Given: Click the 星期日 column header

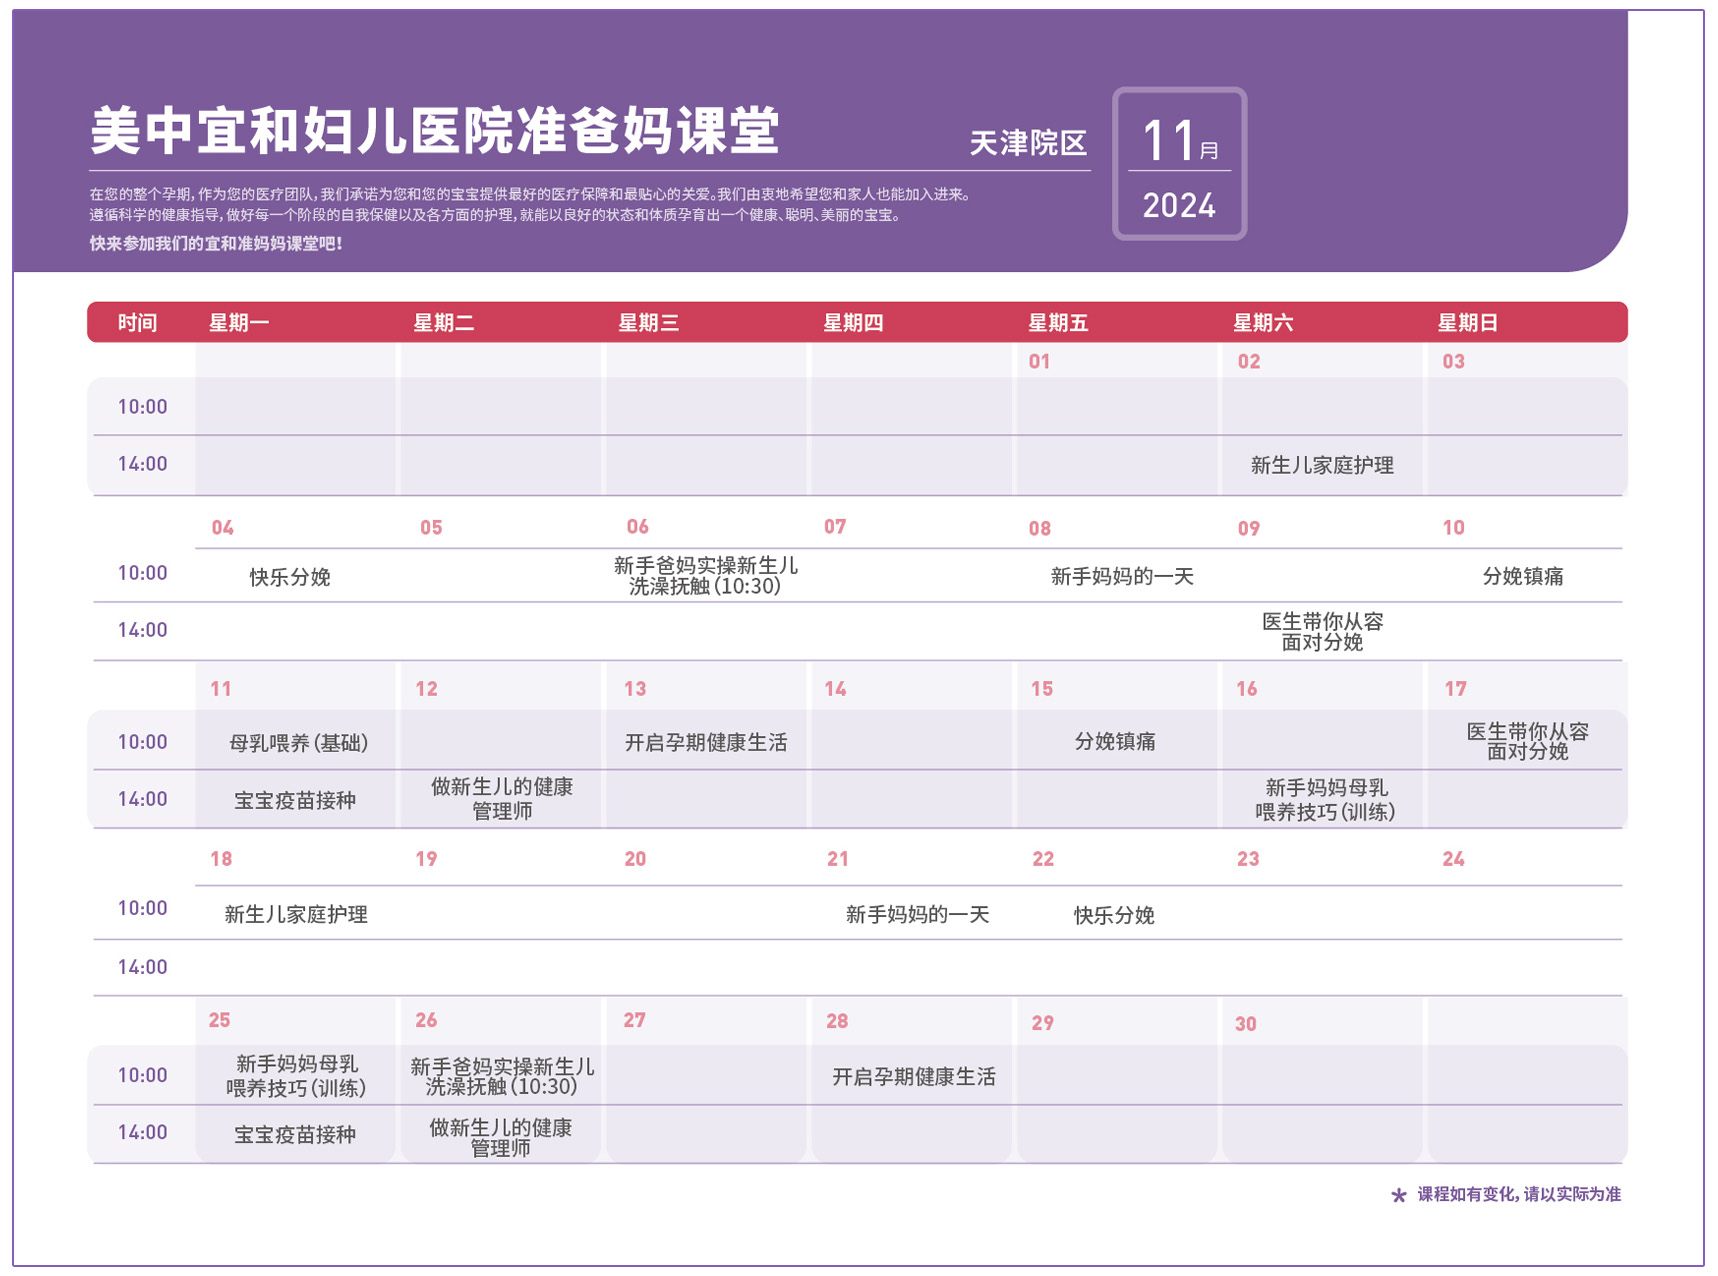Looking at the screenshot, I should pyautogui.click(x=1468, y=323).
